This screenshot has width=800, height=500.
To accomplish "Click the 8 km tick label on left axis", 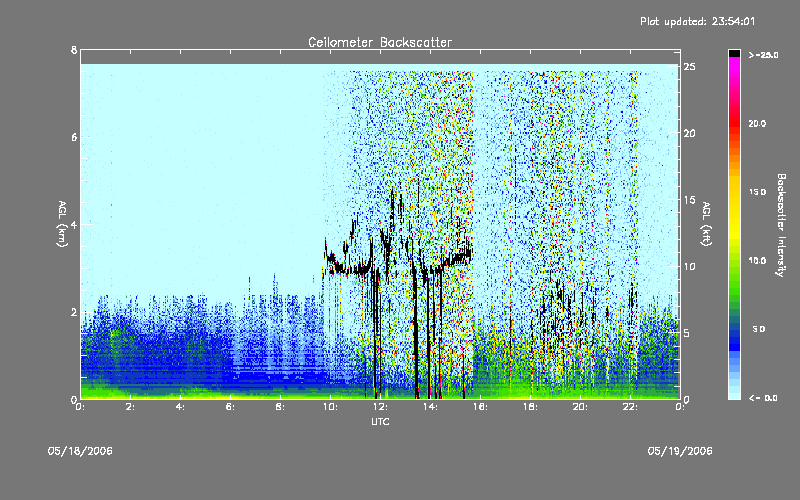I will point(74,50).
